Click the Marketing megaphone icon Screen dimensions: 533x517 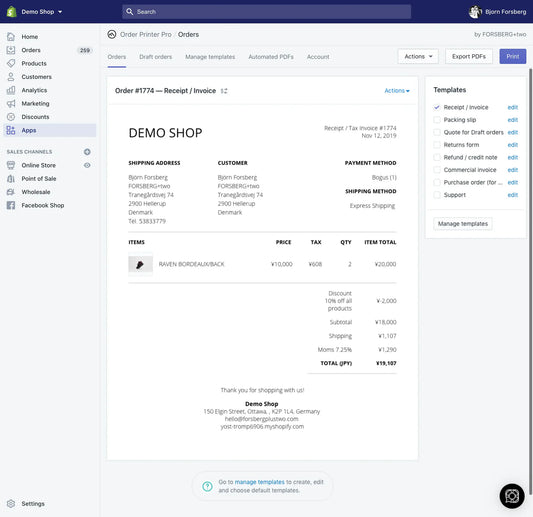[11, 103]
